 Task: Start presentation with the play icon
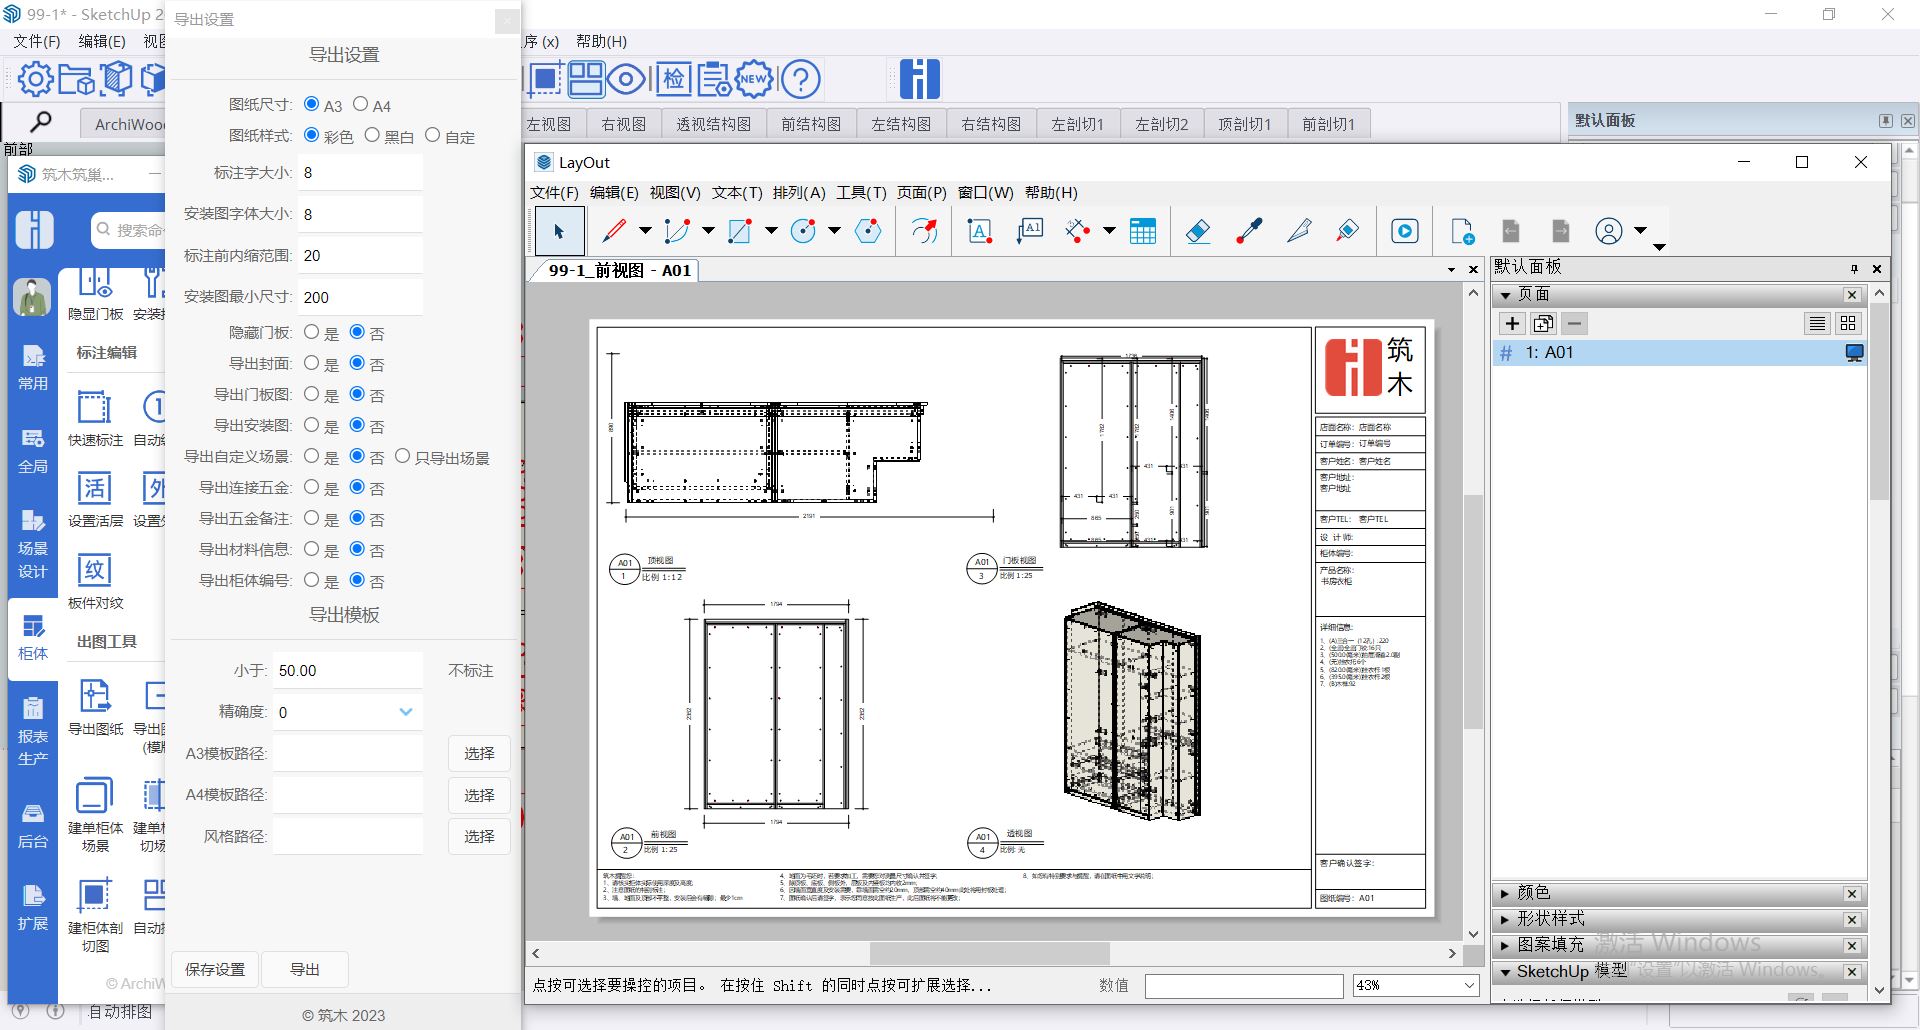click(x=1404, y=232)
